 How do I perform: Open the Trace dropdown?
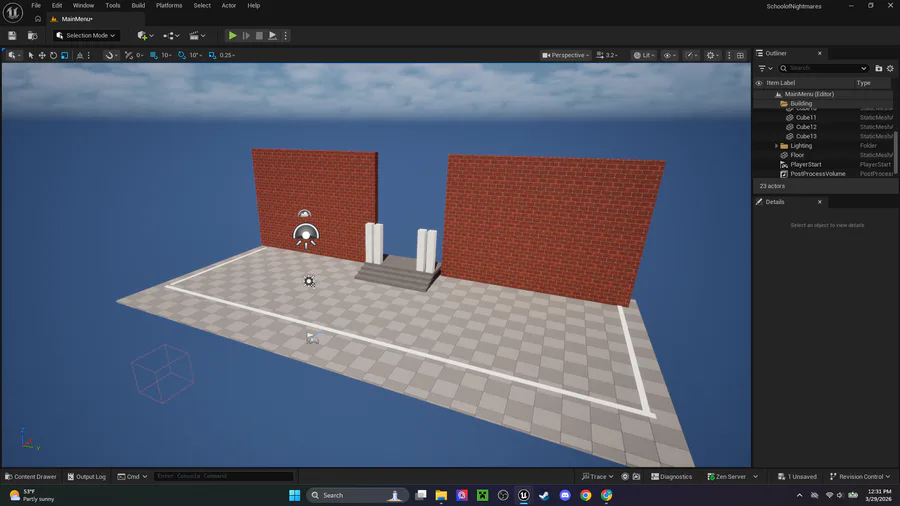click(598, 476)
